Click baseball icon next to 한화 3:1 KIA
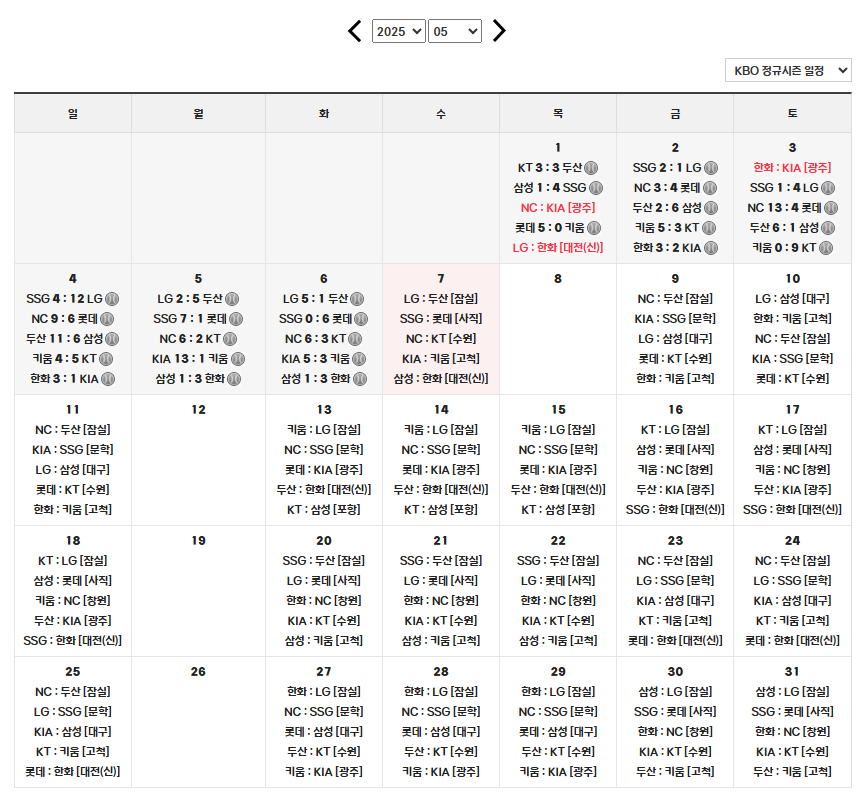This screenshot has height=800, width=866. pyautogui.click(x=108, y=379)
